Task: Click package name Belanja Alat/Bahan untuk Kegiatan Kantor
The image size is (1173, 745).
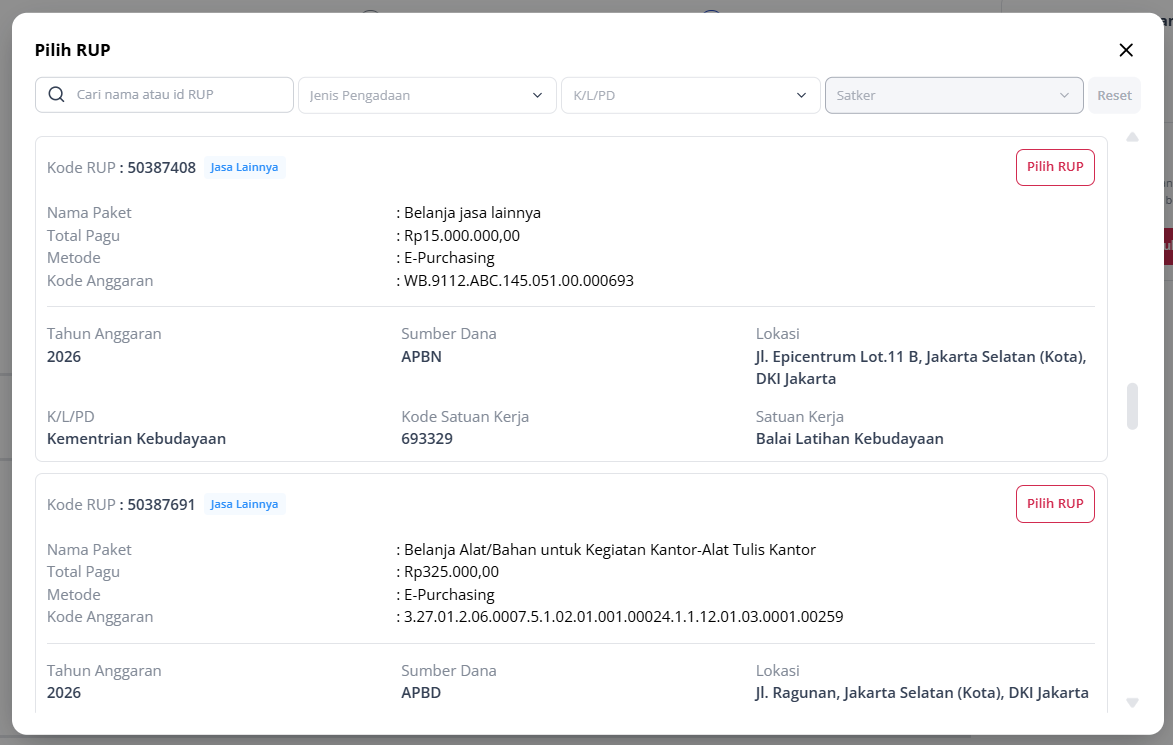Action: (610, 550)
